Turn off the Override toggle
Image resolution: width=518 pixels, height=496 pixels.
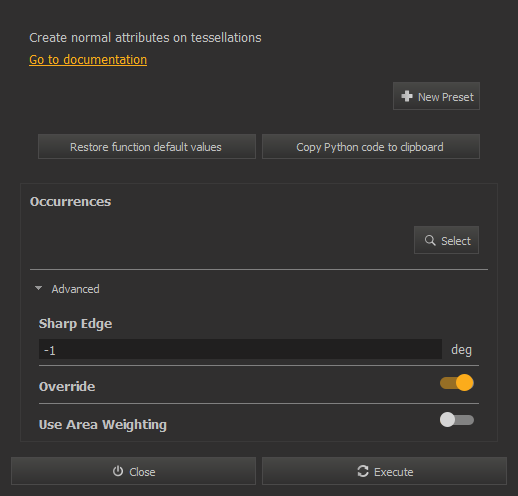pyautogui.click(x=457, y=383)
